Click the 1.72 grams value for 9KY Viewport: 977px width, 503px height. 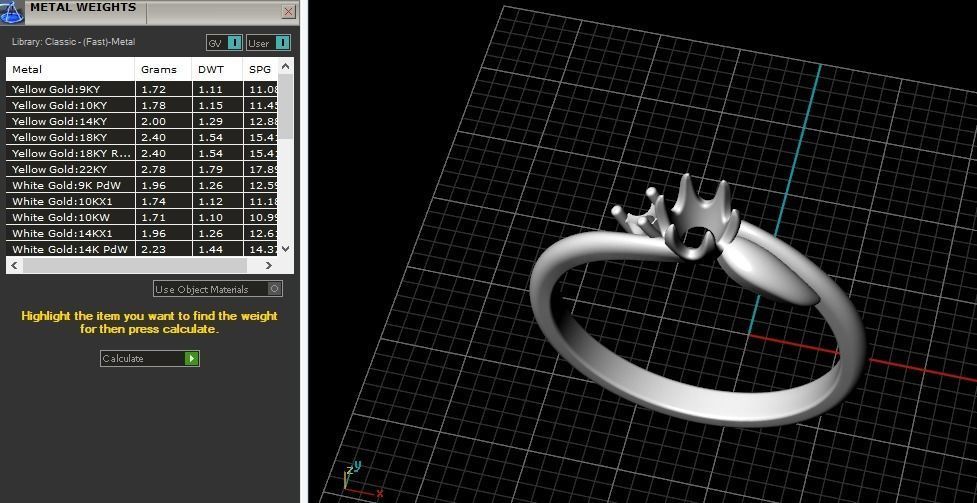click(x=153, y=89)
